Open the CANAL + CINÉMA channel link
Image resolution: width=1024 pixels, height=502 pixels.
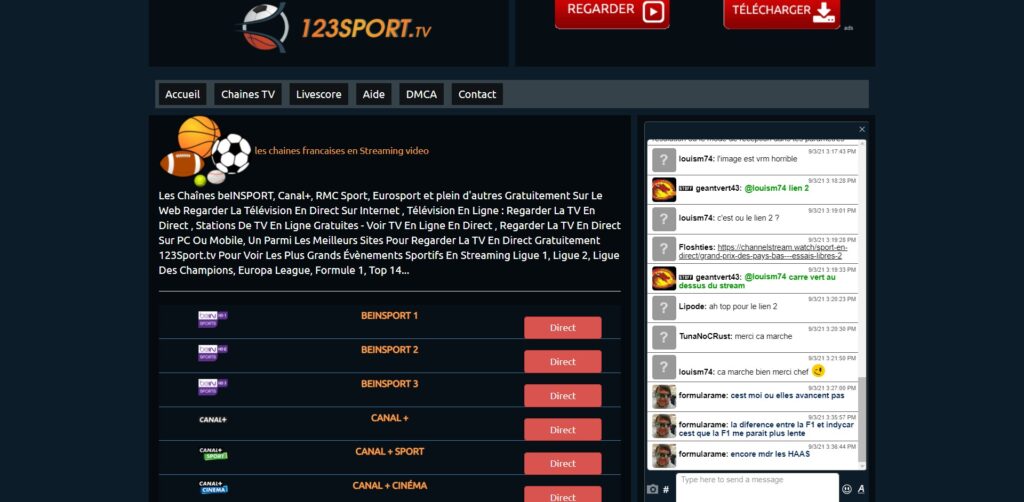point(389,486)
